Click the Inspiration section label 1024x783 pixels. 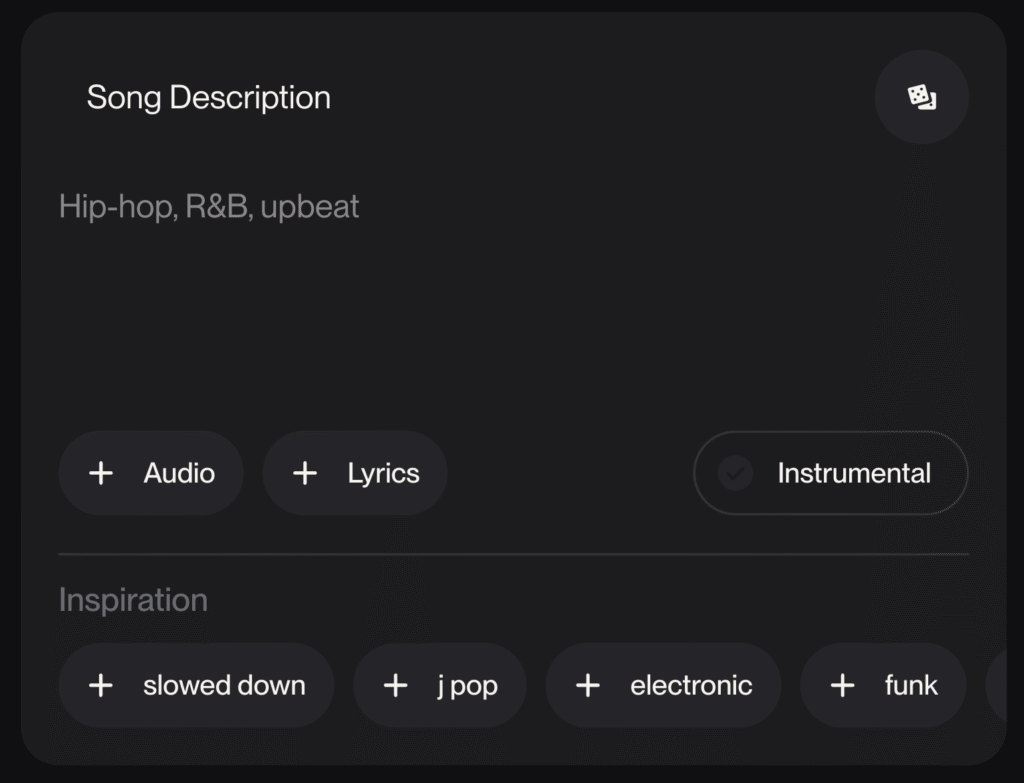(133, 600)
